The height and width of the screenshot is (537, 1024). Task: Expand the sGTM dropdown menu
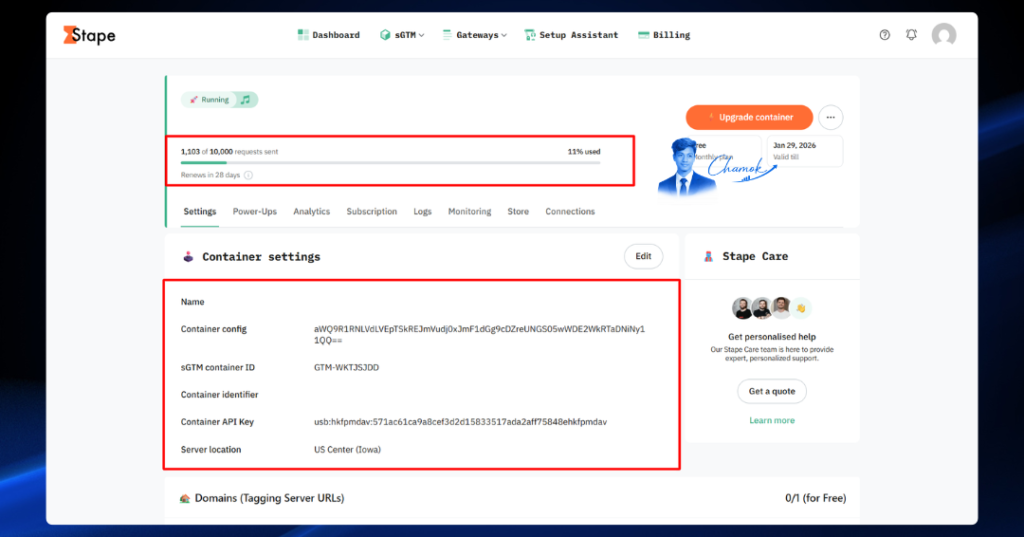click(x=402, y=35)
